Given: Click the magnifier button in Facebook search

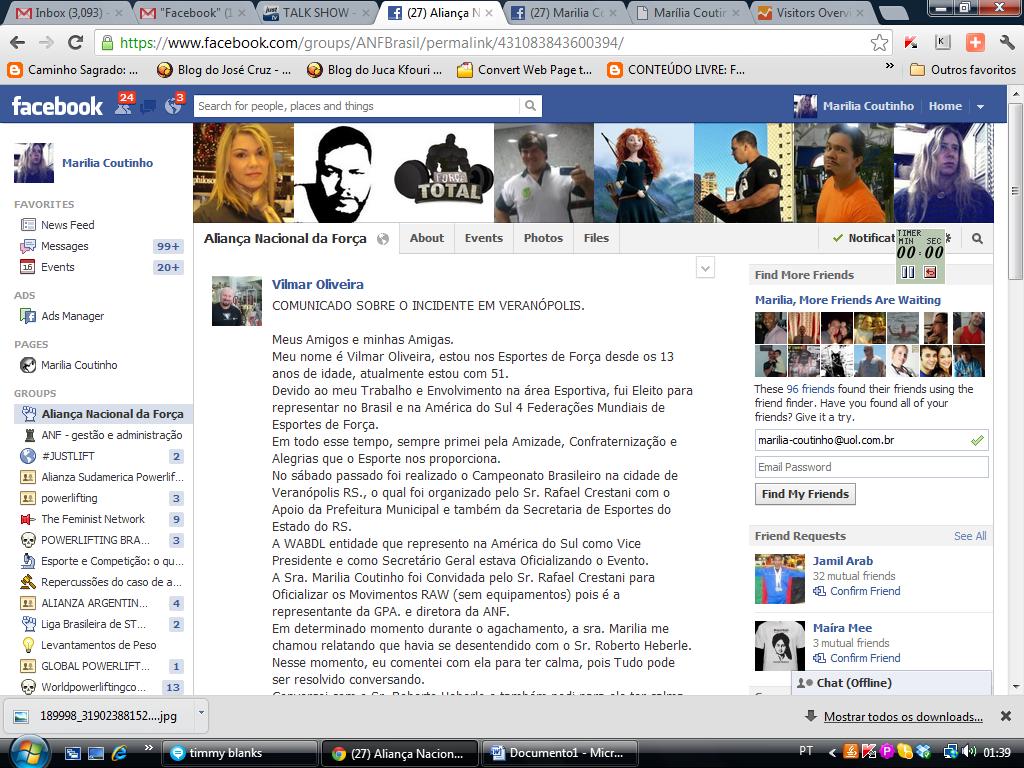Looking at the screenshot, I should pos(530,106).
